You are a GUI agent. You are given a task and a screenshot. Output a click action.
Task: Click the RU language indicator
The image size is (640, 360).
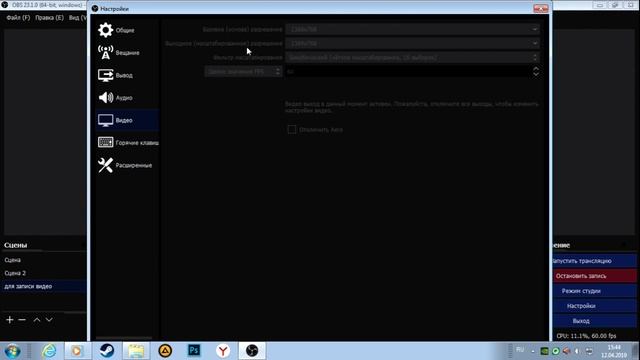coord(520,350)
